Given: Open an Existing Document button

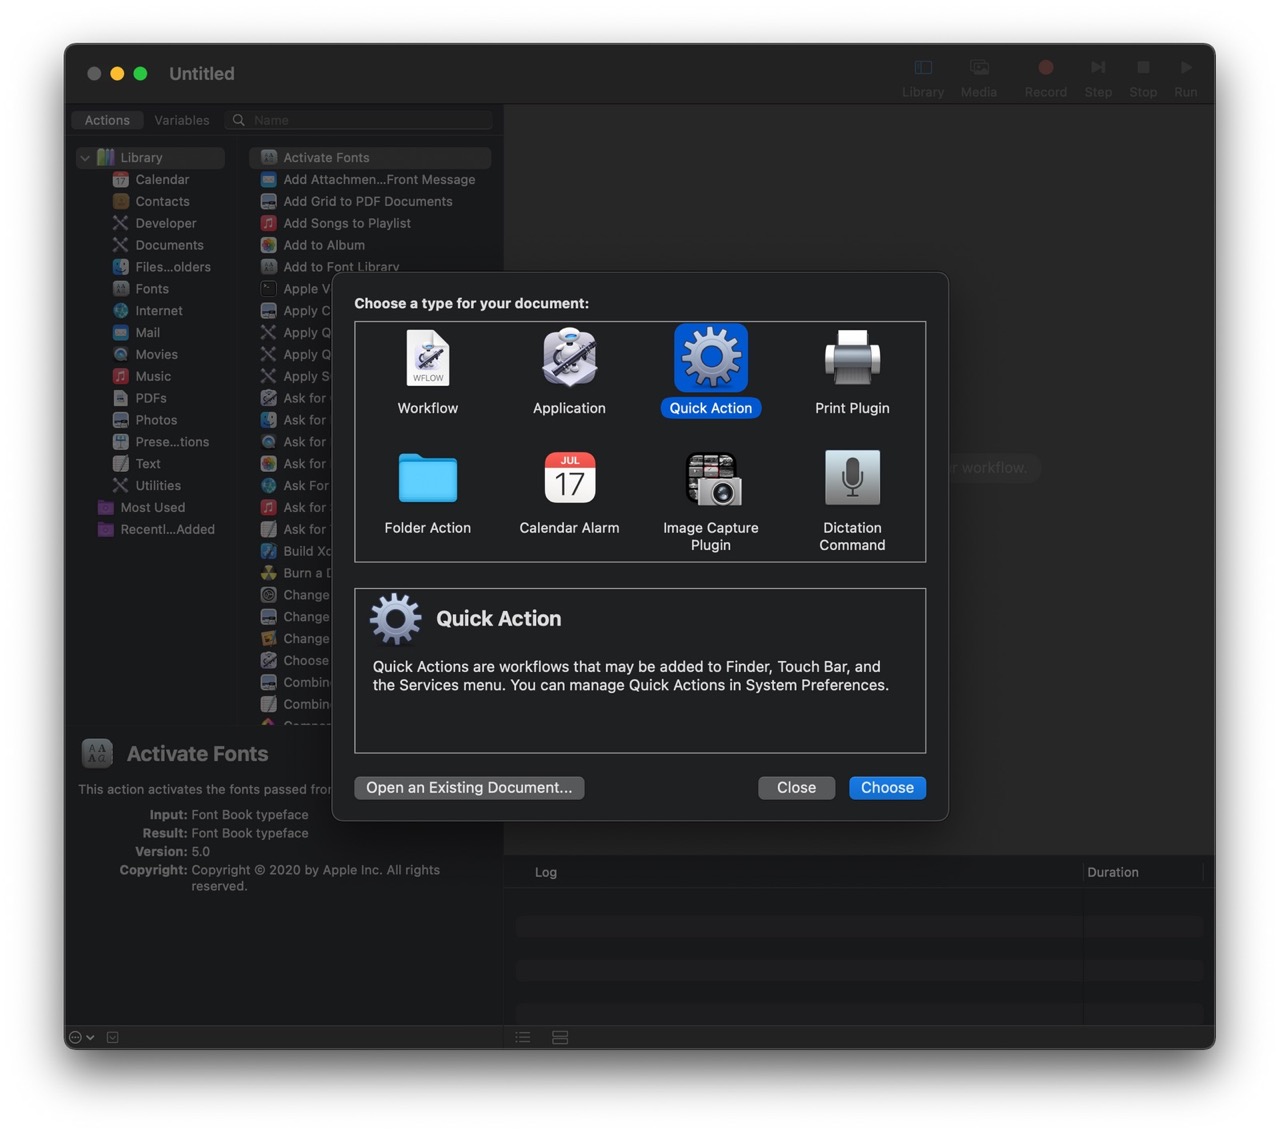Looking at the screenshot, I should tap(469, 788).
